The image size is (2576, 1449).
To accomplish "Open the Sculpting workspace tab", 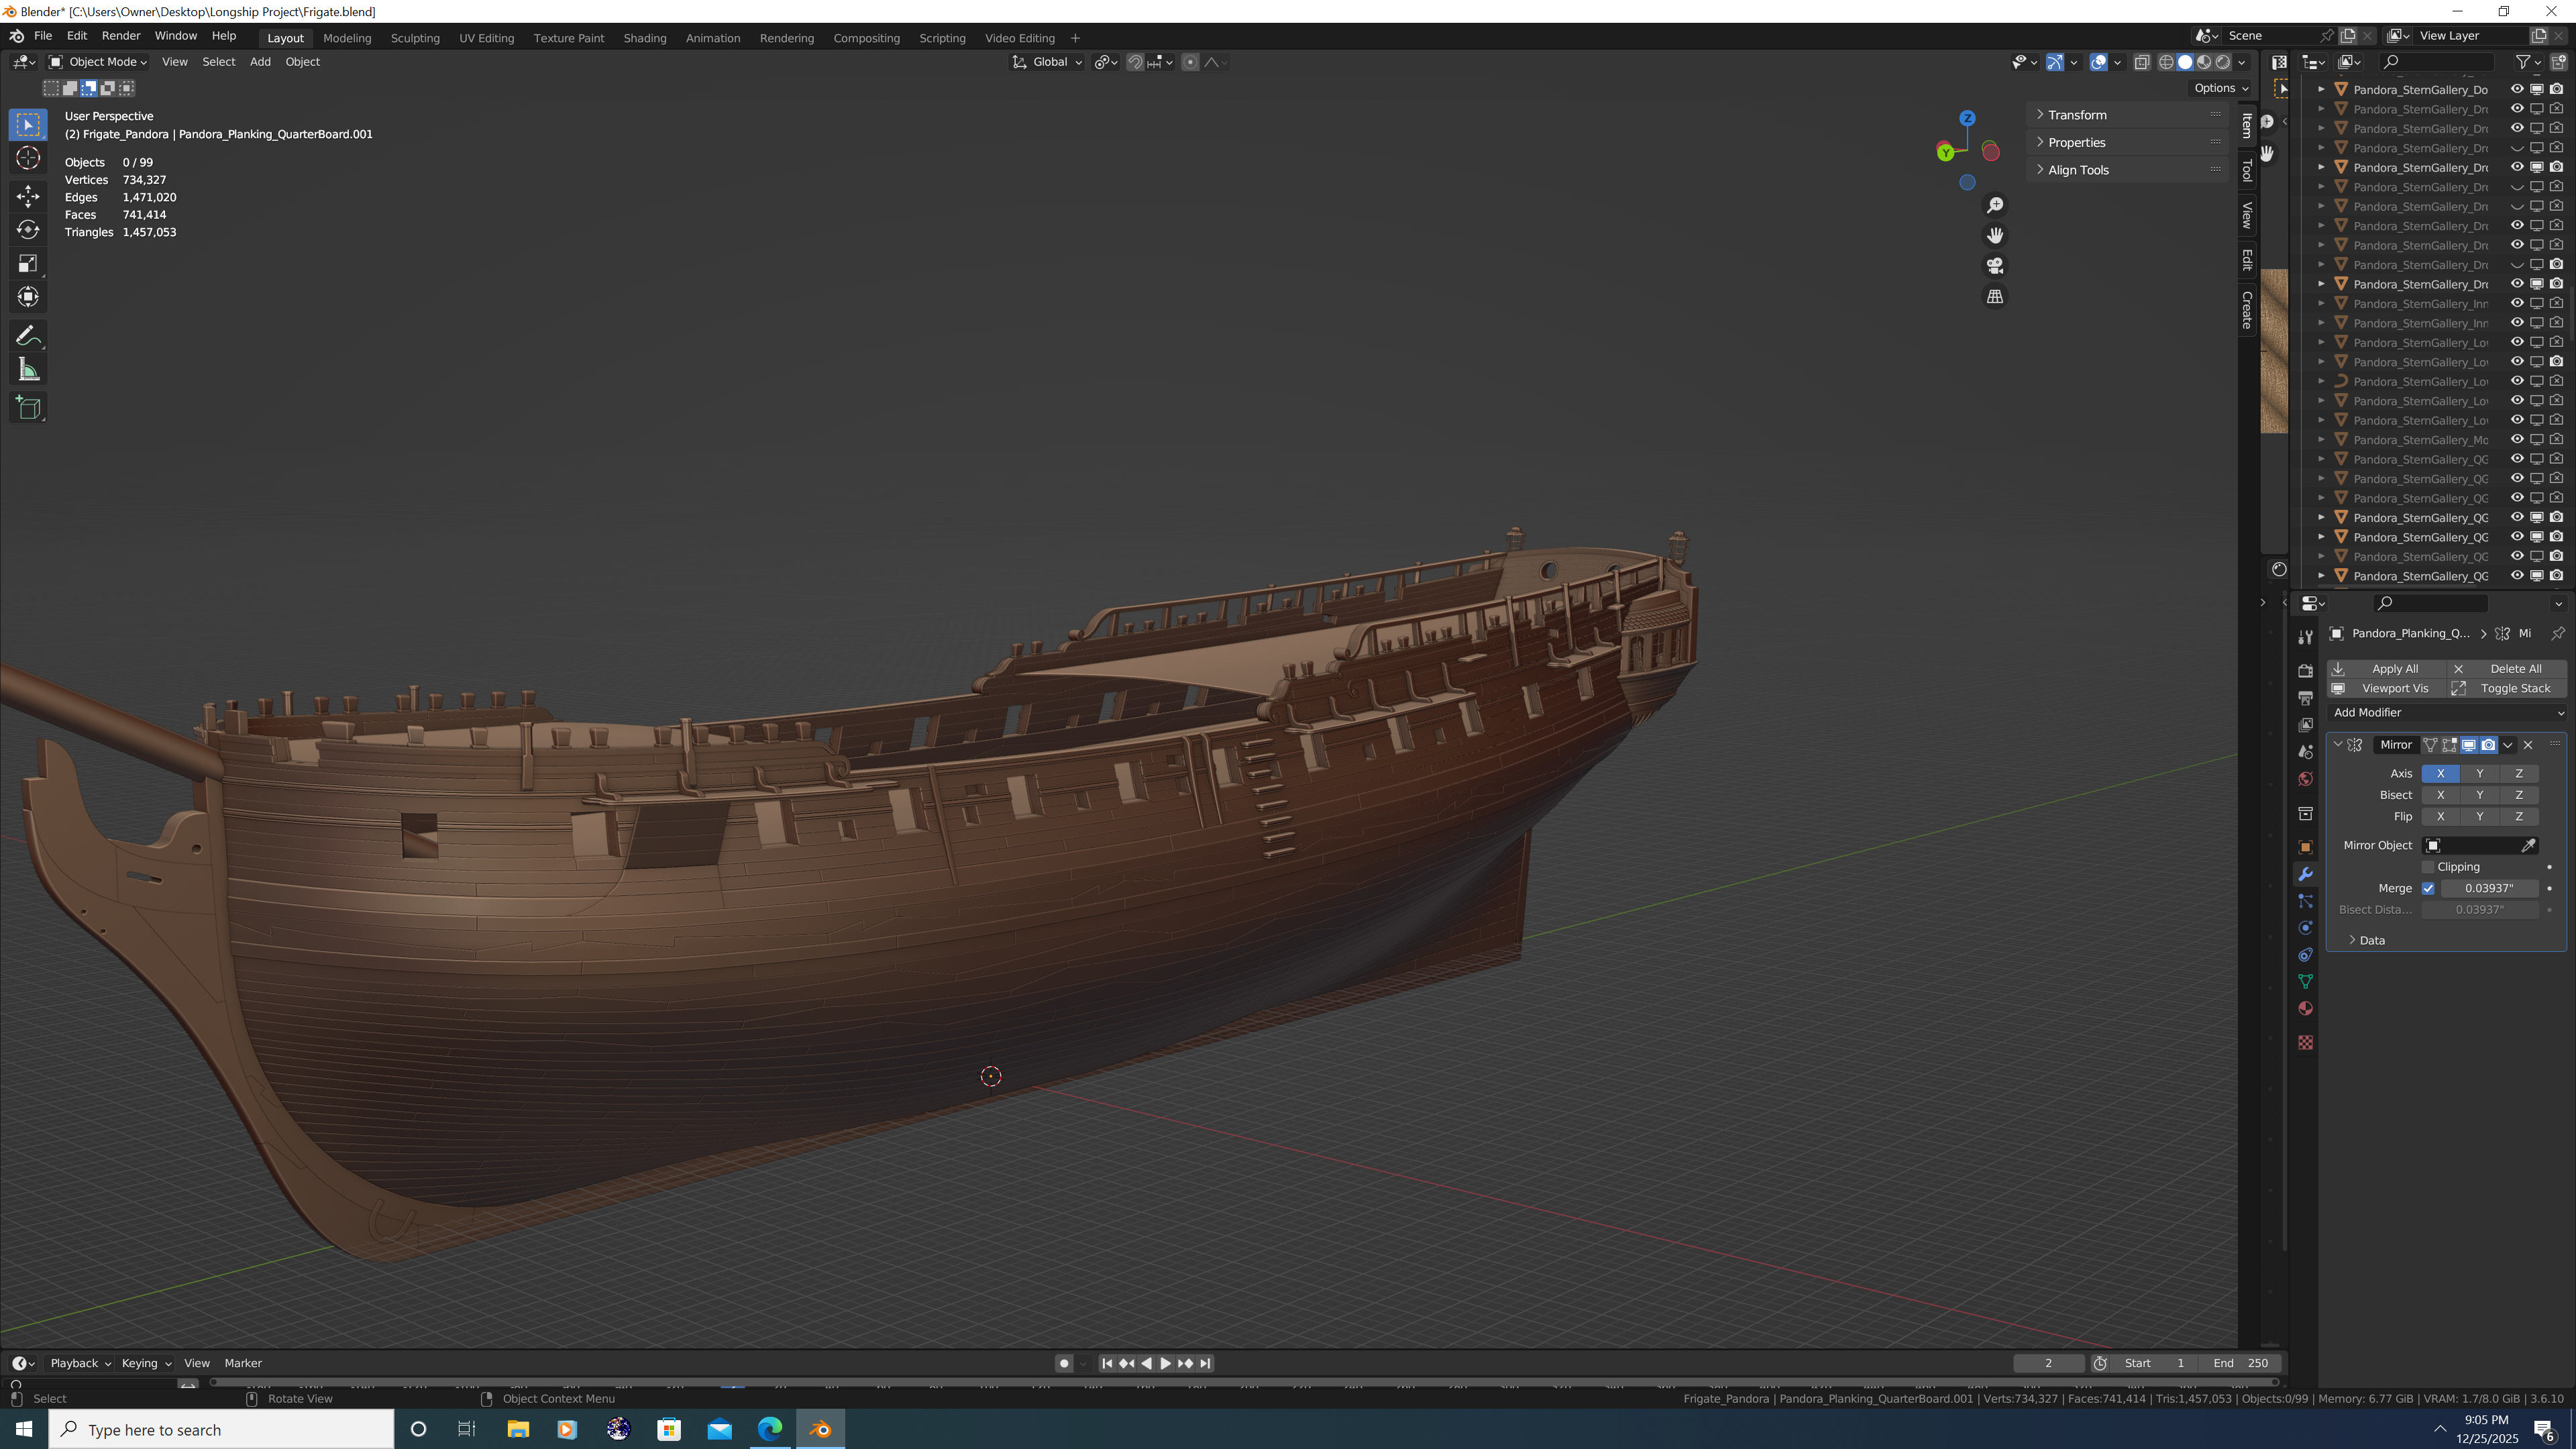I will pyautogui.click(x=415, y=38).
